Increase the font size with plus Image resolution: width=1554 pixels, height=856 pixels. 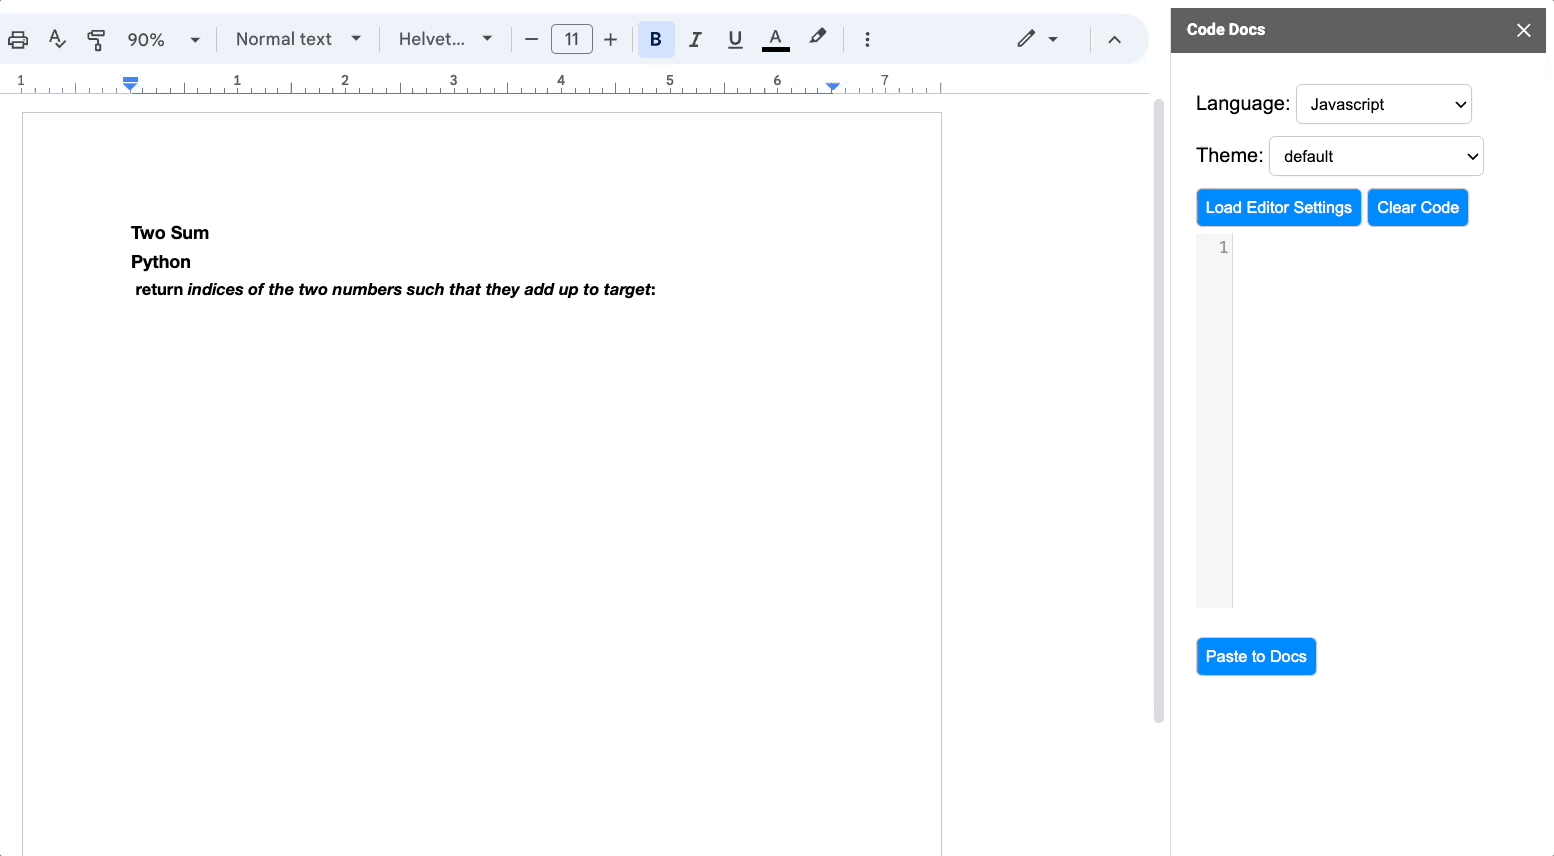[611, 40]
